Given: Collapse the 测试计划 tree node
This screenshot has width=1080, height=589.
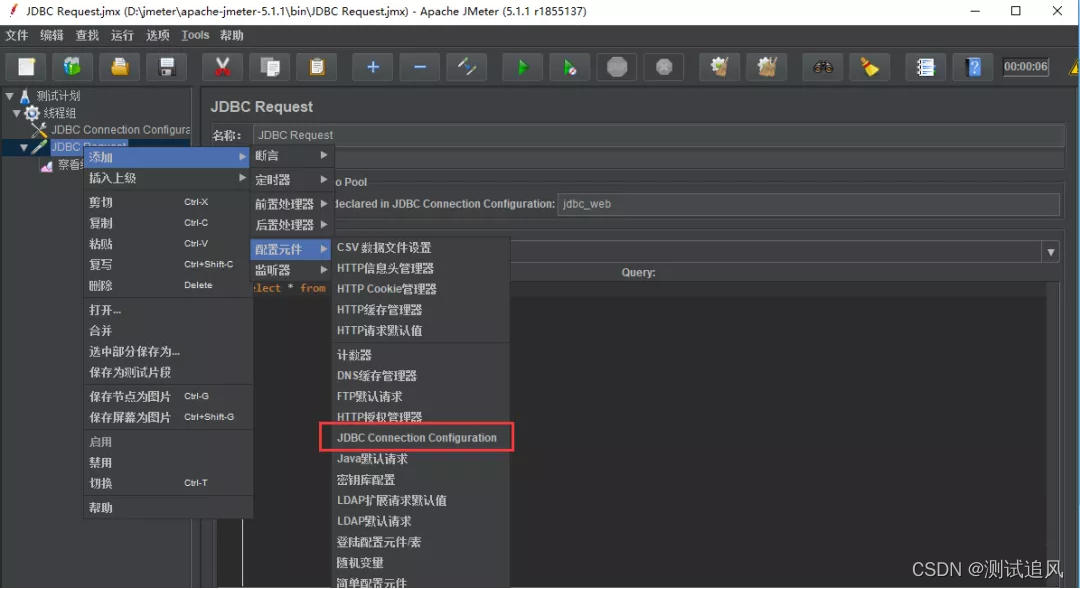Looking at the screenshot, I should (x=10, y=96).
